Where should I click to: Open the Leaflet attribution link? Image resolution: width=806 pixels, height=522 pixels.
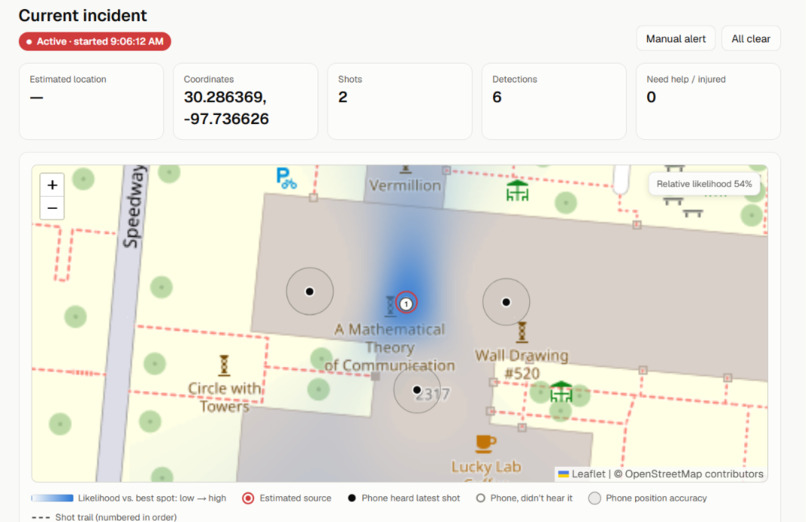coord(582,474)
